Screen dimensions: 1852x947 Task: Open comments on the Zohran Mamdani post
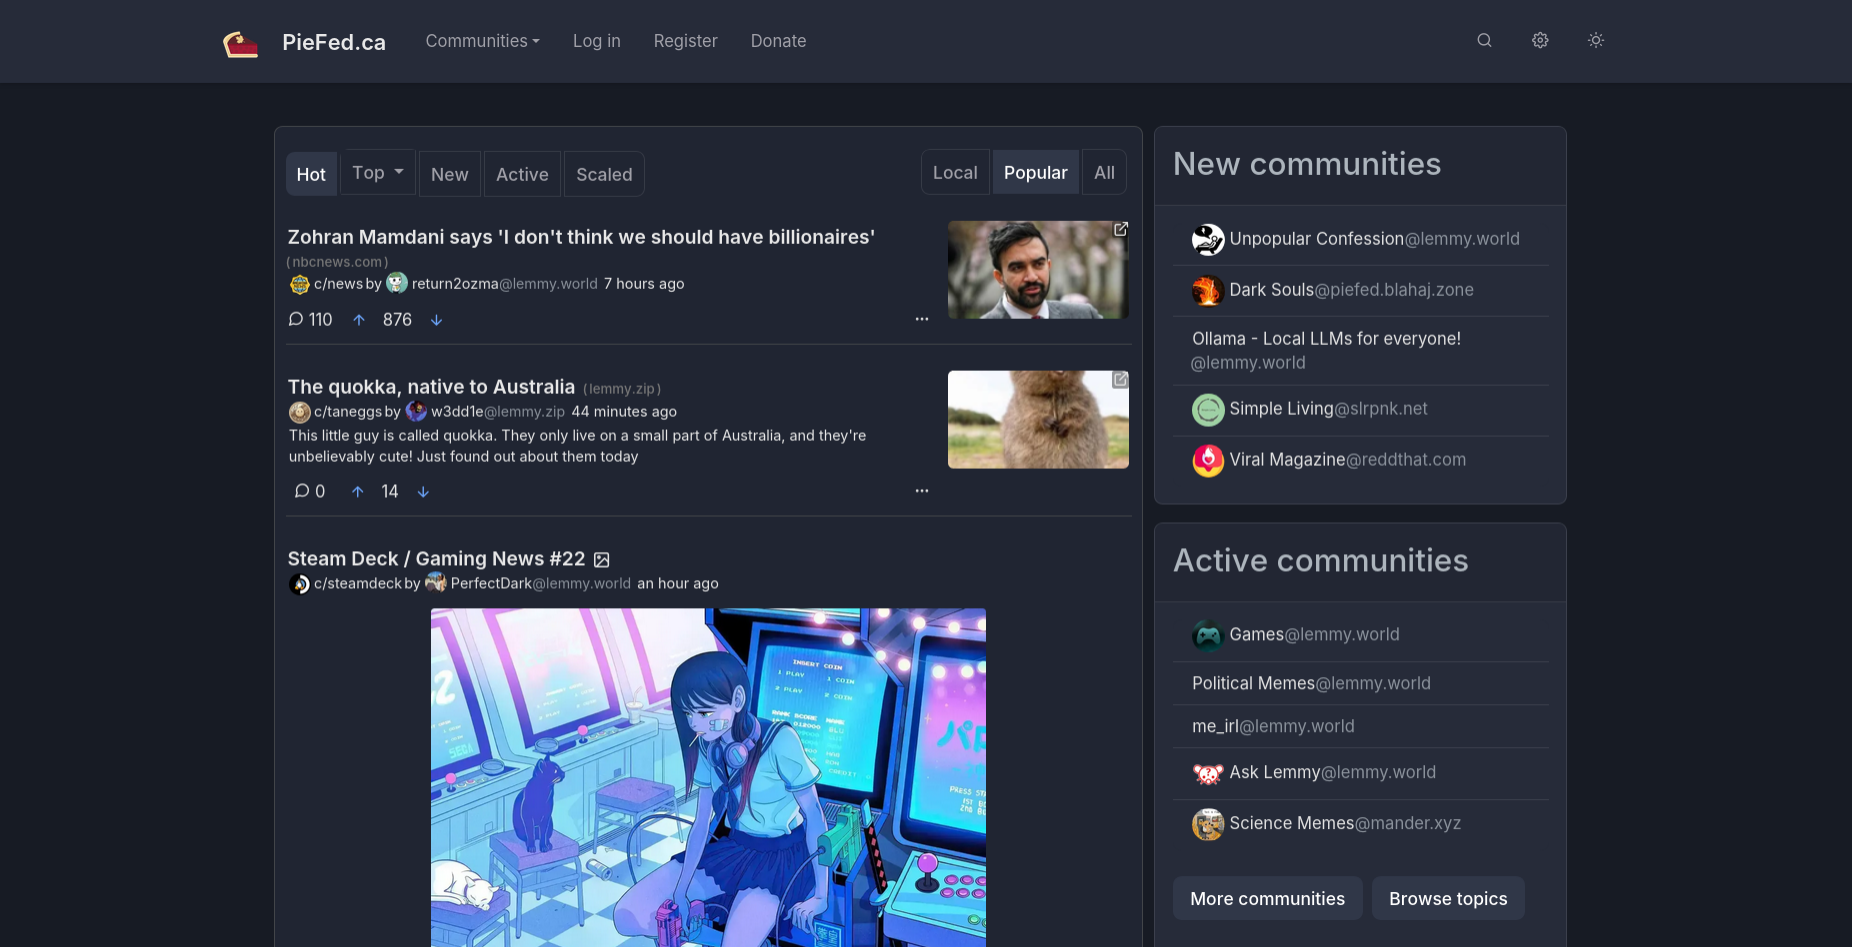click(310, 320)
